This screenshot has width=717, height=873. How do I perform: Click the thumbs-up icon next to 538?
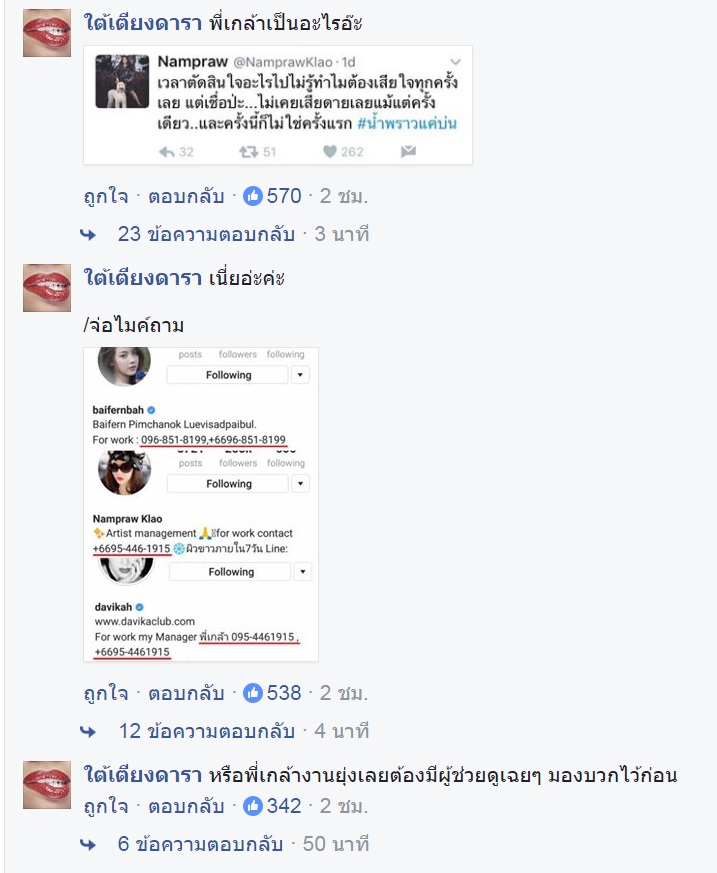253,693
